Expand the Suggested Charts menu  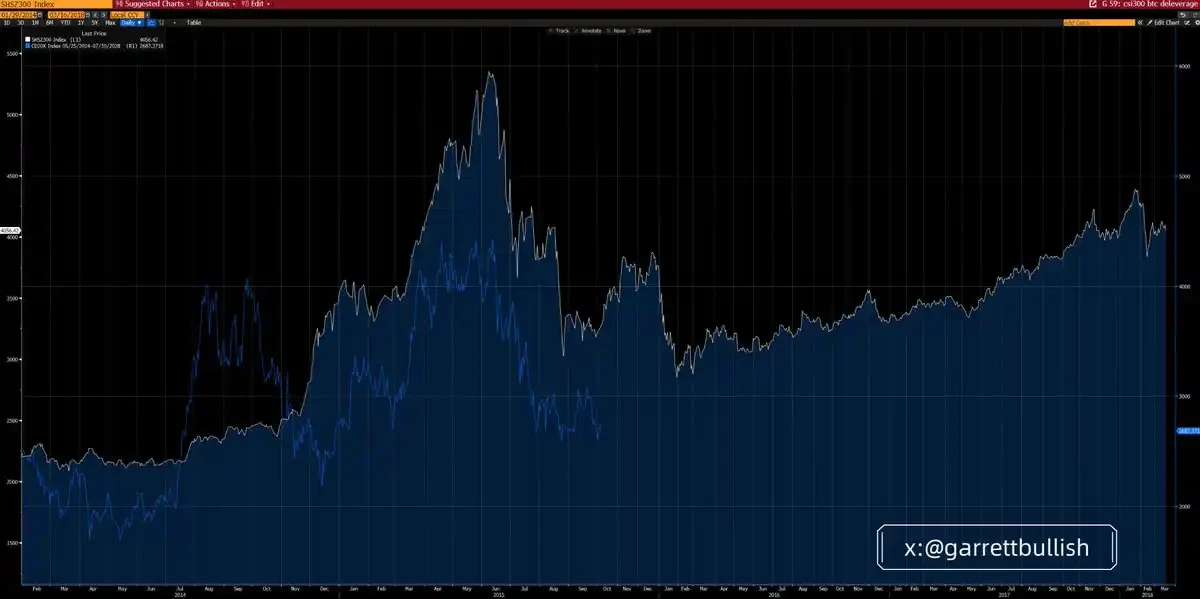(x=157, y=3)
